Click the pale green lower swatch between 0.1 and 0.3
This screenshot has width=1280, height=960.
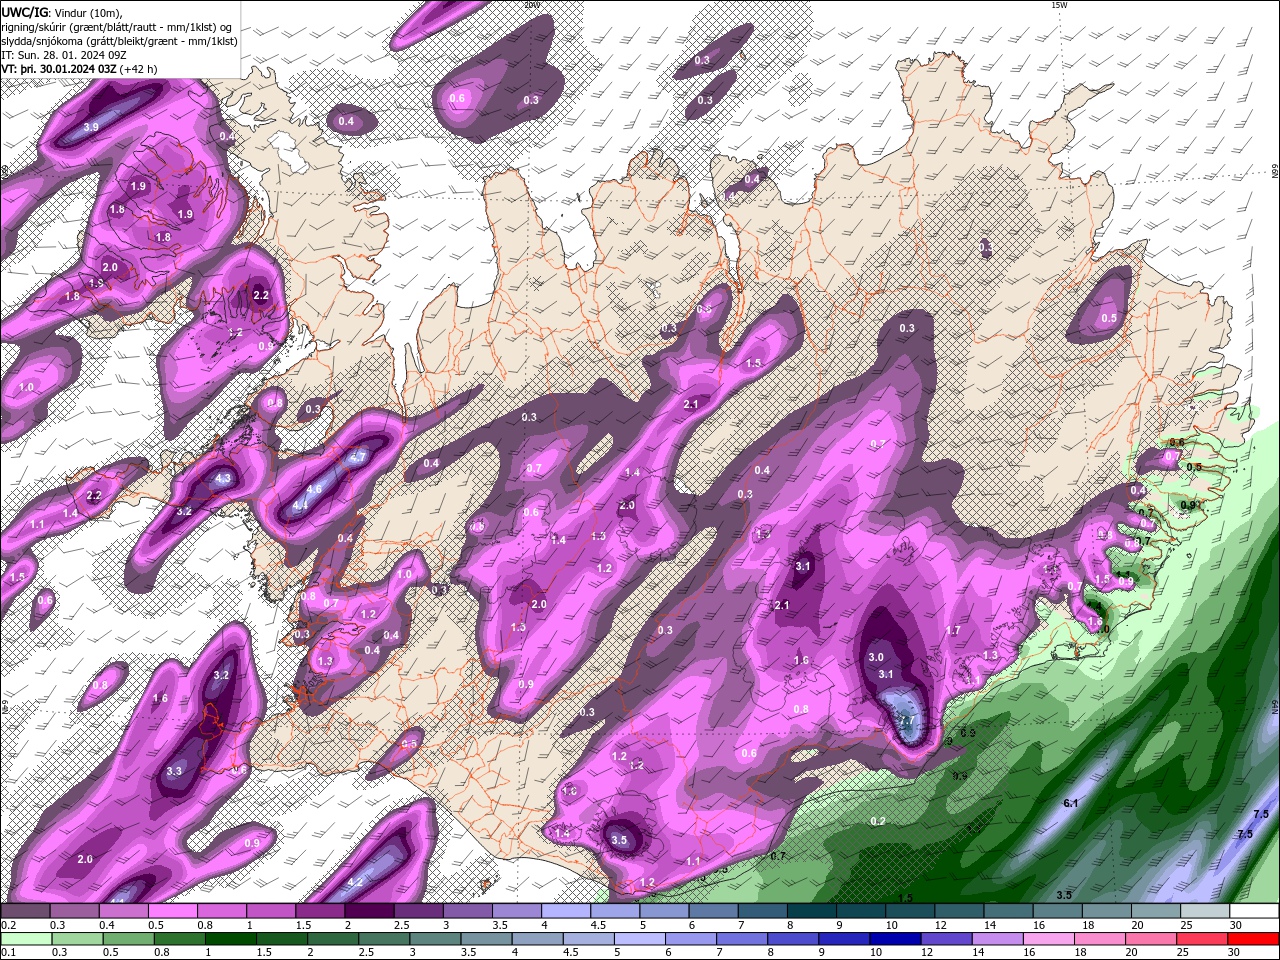coord(25,939)
